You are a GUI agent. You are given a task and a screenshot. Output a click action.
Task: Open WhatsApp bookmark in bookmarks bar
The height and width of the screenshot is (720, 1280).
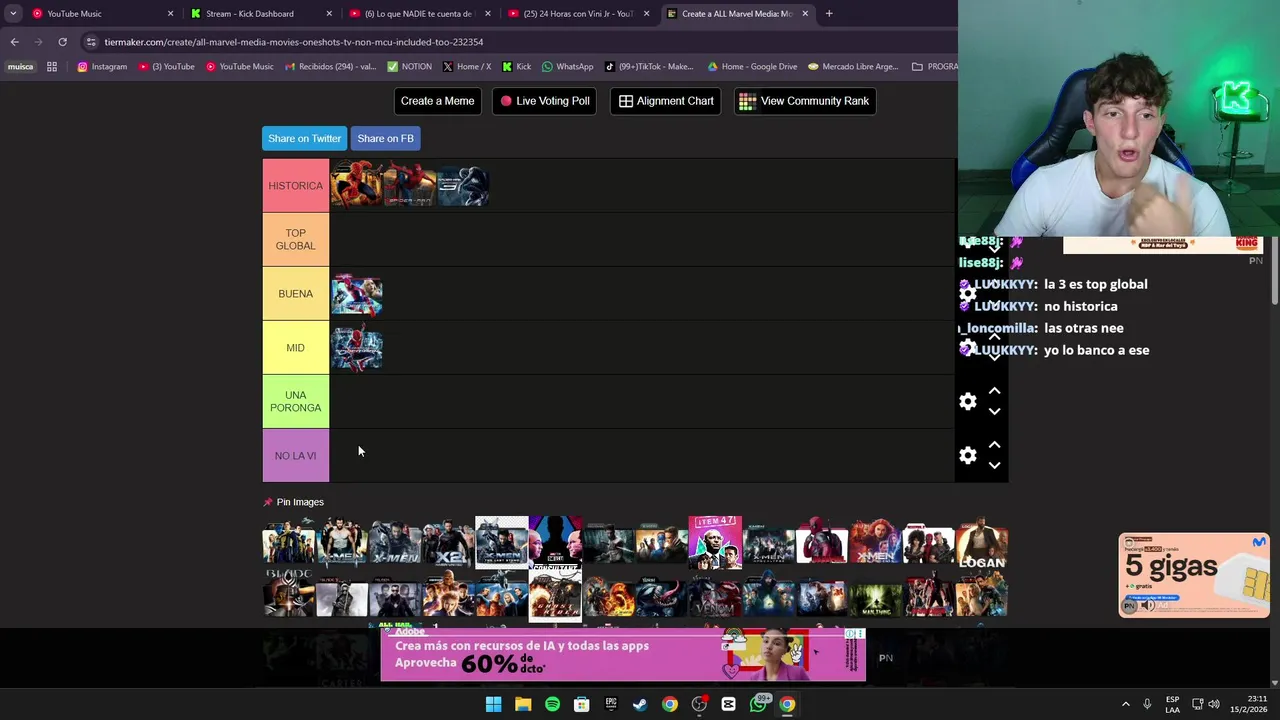[567, 67]
